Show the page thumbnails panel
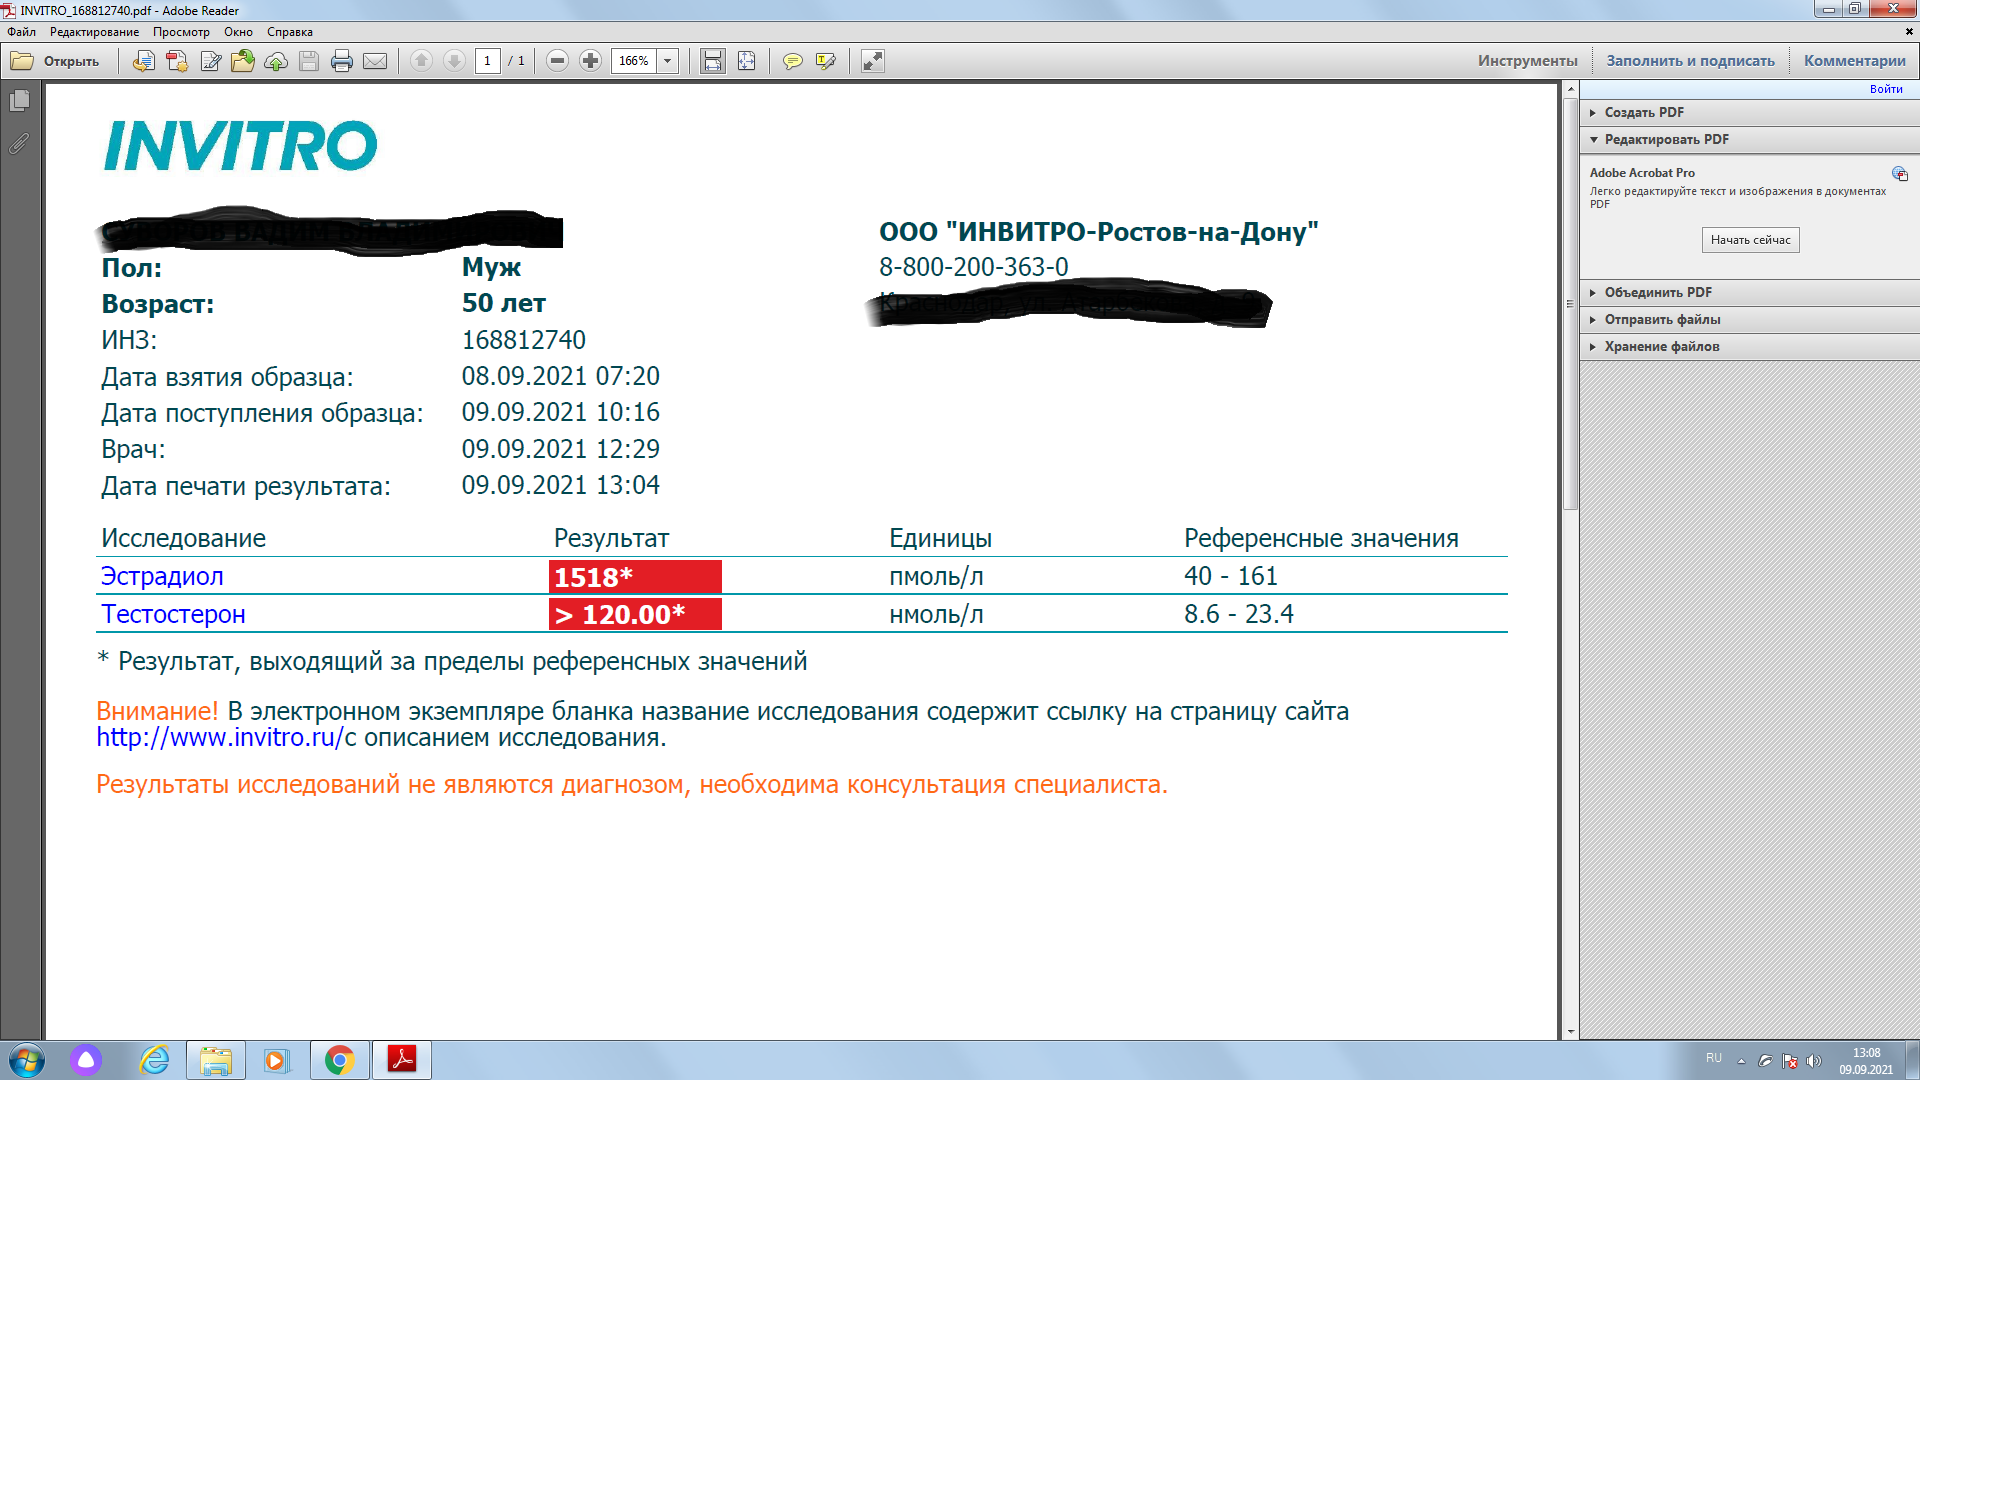The image size is (2000, 1500). (18, 101)
